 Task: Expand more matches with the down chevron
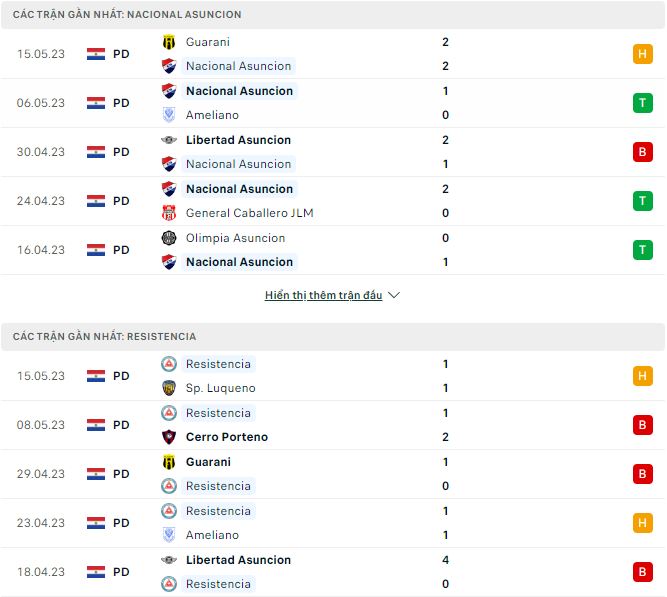click(394, 296)
